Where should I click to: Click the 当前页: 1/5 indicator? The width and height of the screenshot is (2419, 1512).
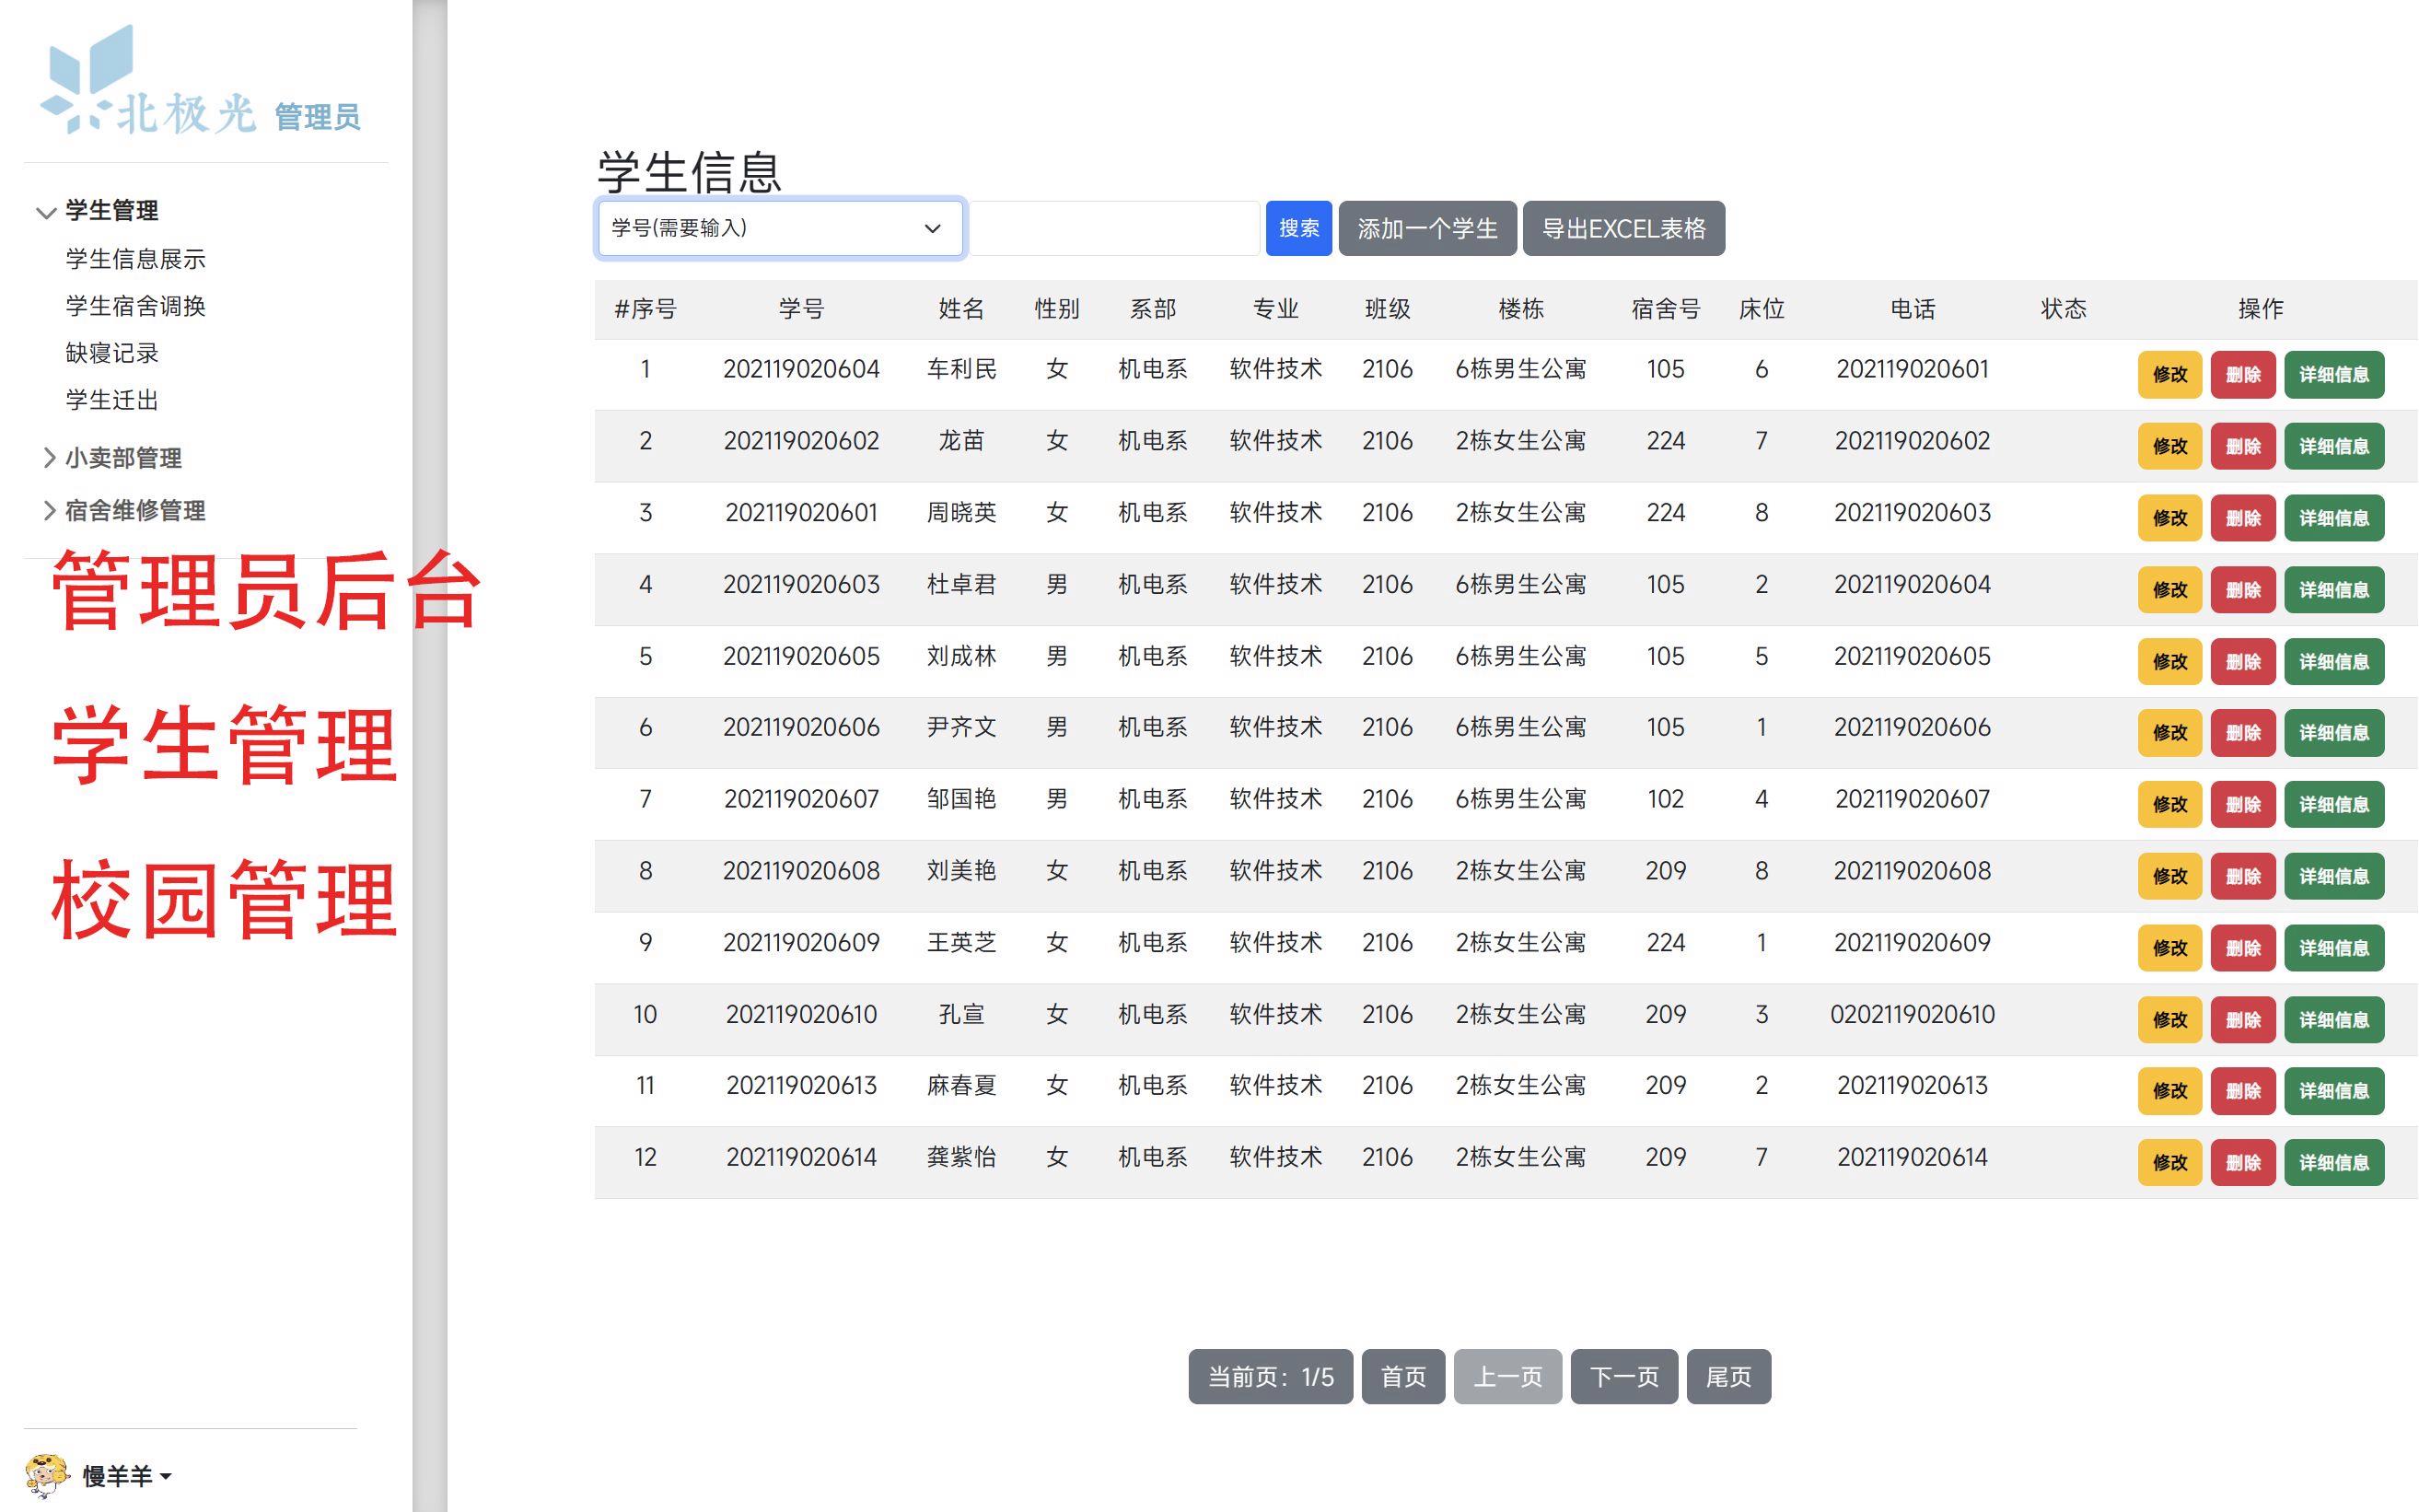click(1270, 1377)
